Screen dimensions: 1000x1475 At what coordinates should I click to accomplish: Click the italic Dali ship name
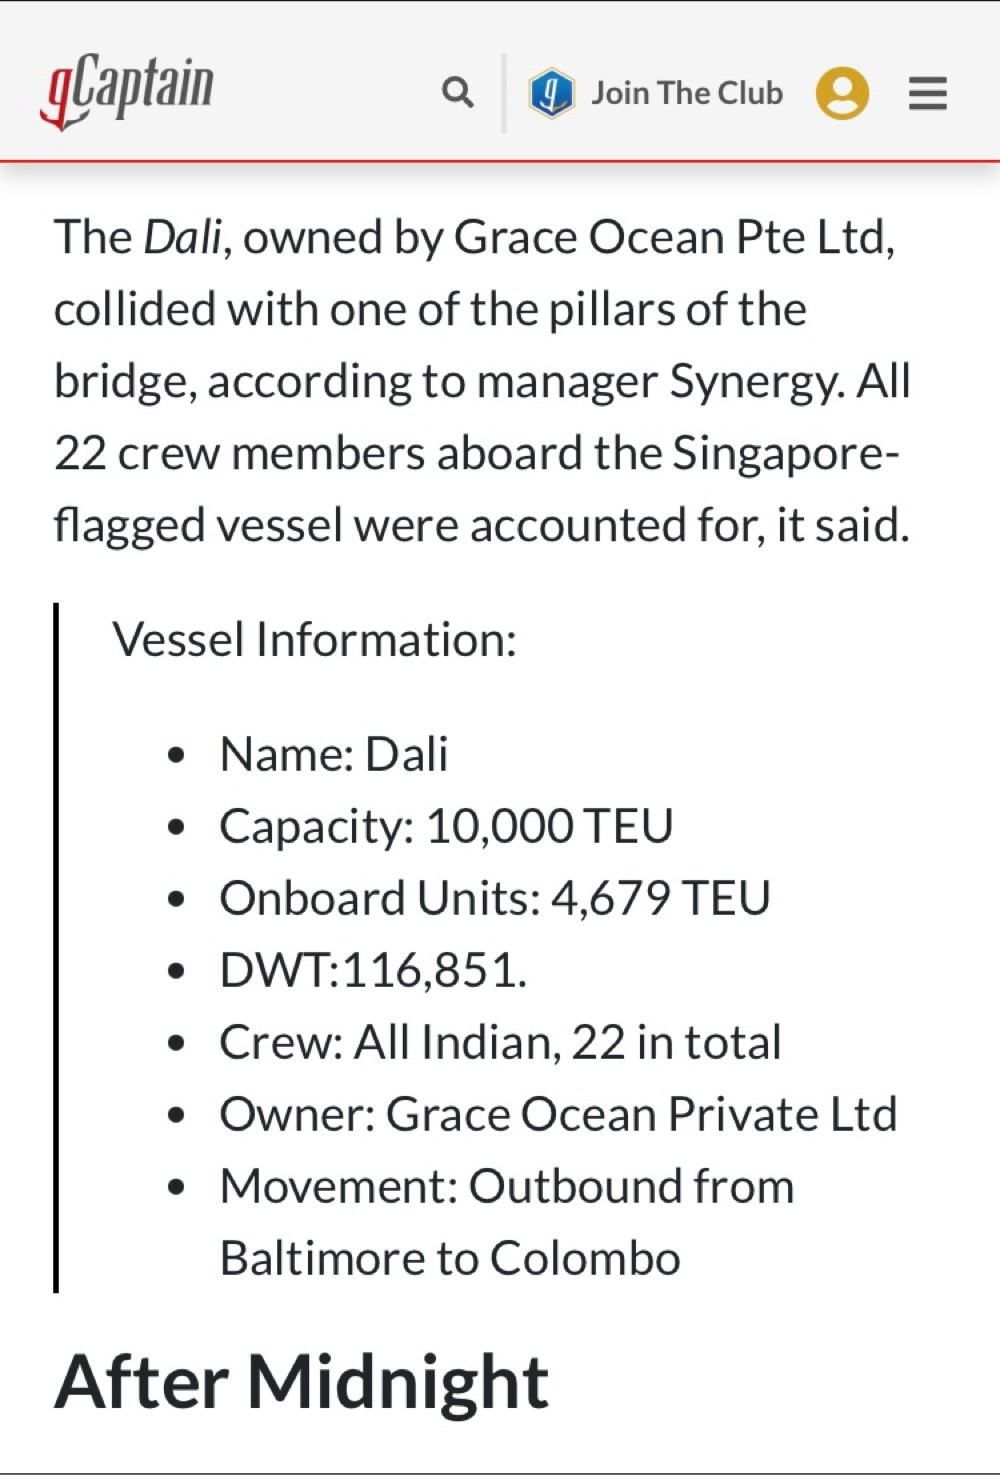(181, 238)
